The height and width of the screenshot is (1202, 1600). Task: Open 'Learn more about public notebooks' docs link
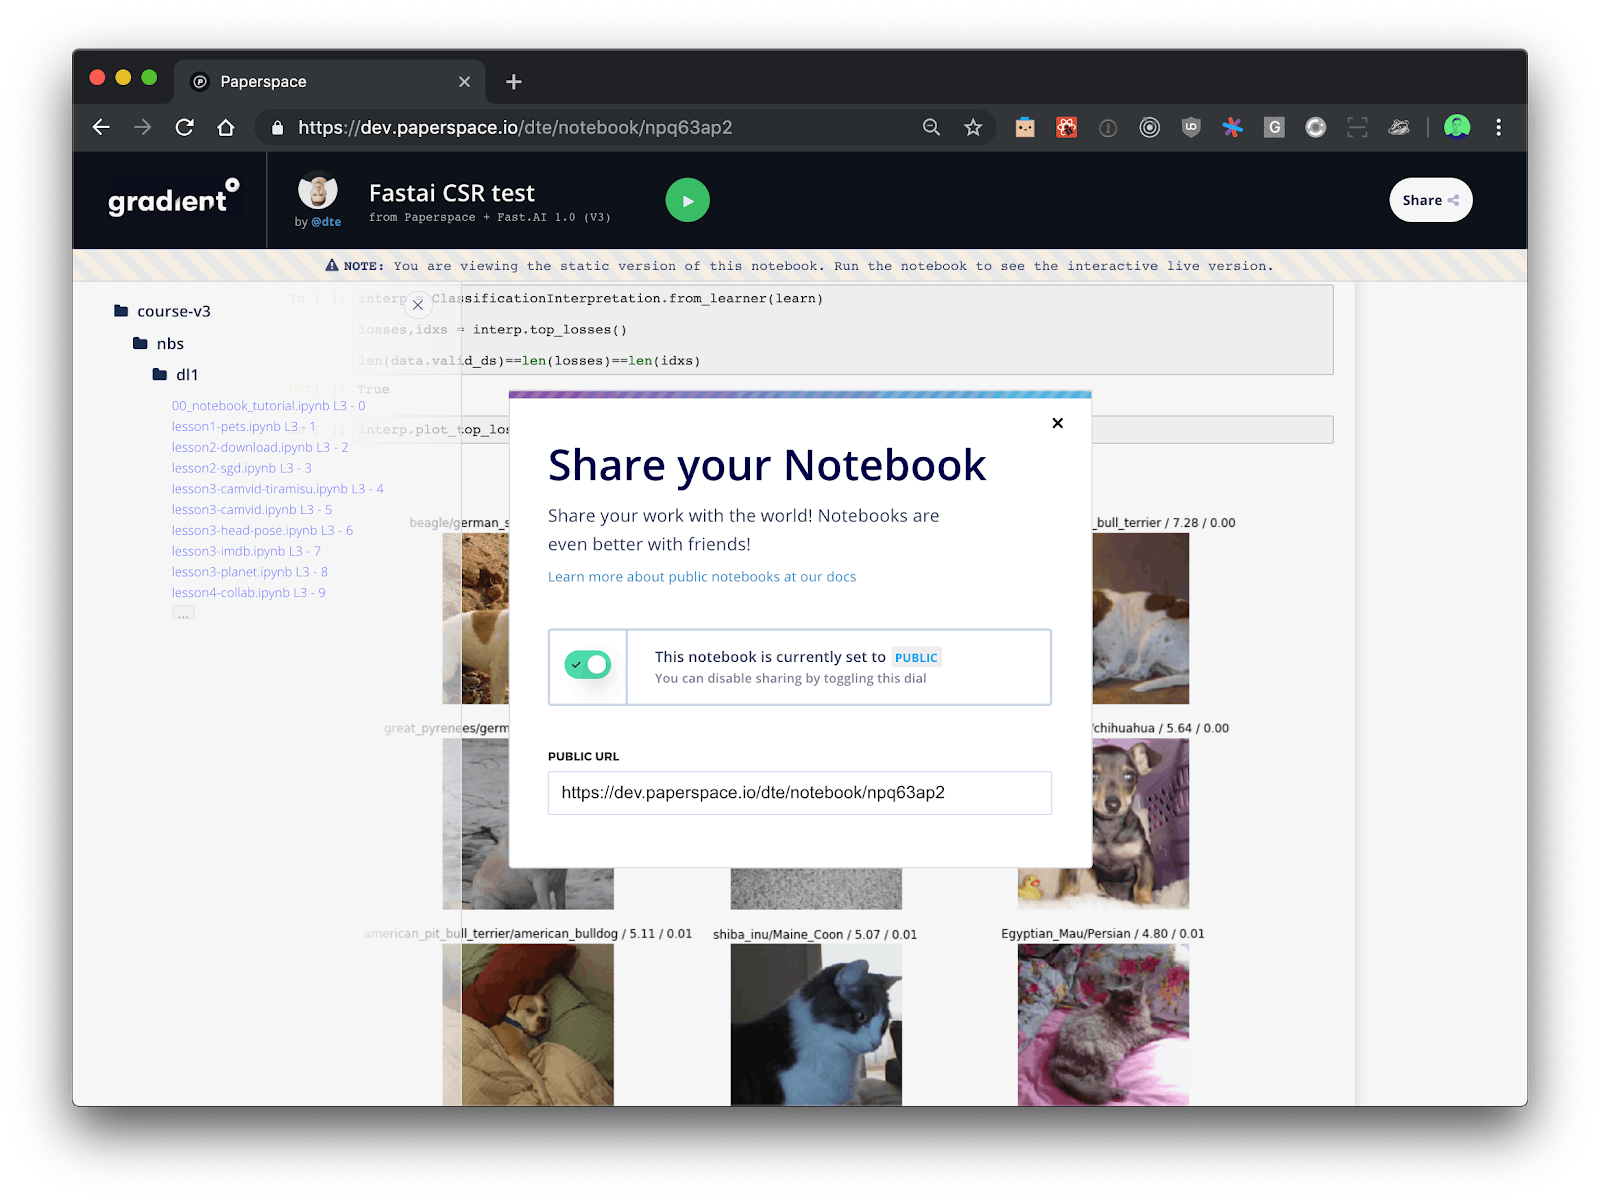pyautogui.click(x=702, y=577)
